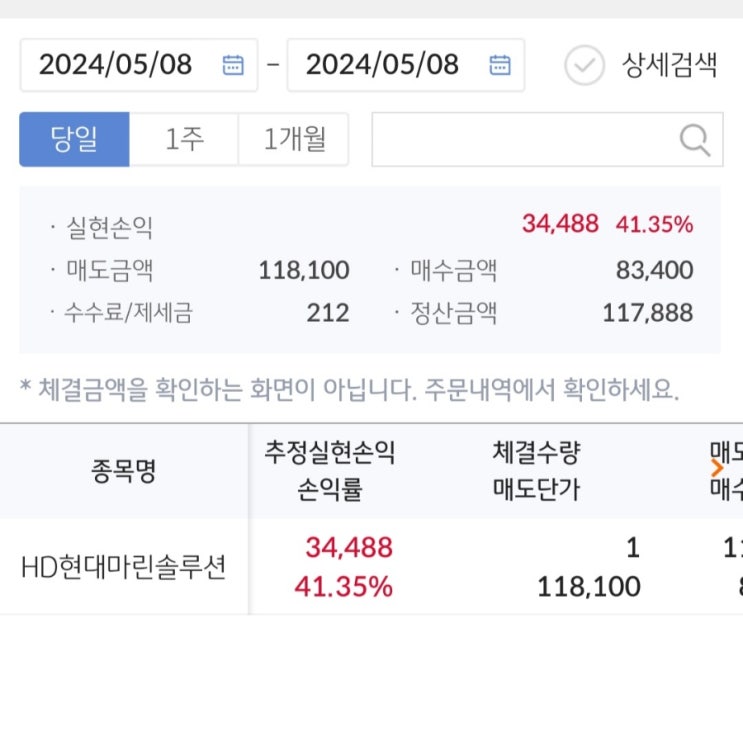Open the end date calendar icon
The width and height of the screenshot is (743, 741).
[500, 66]
